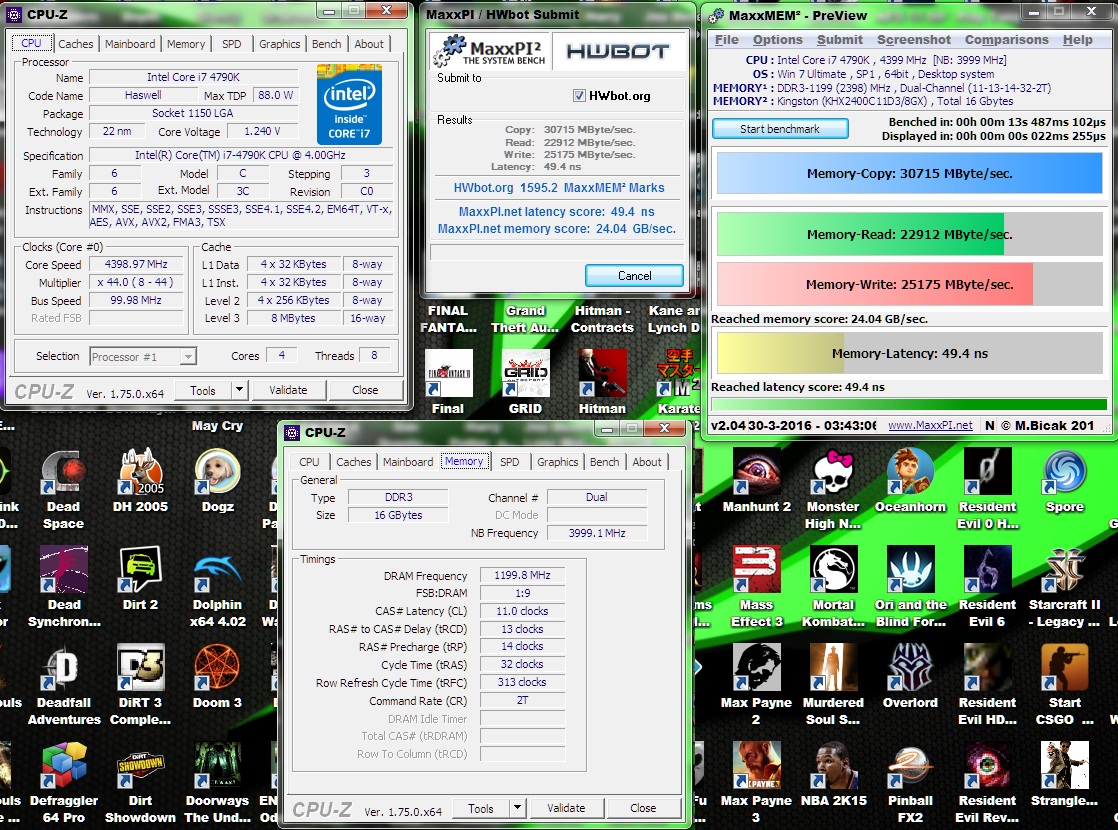The height and width of the screenshot is (830, 1118).
Task: Click Tools button in lower CPU-Z window
Action: (481, 808)
